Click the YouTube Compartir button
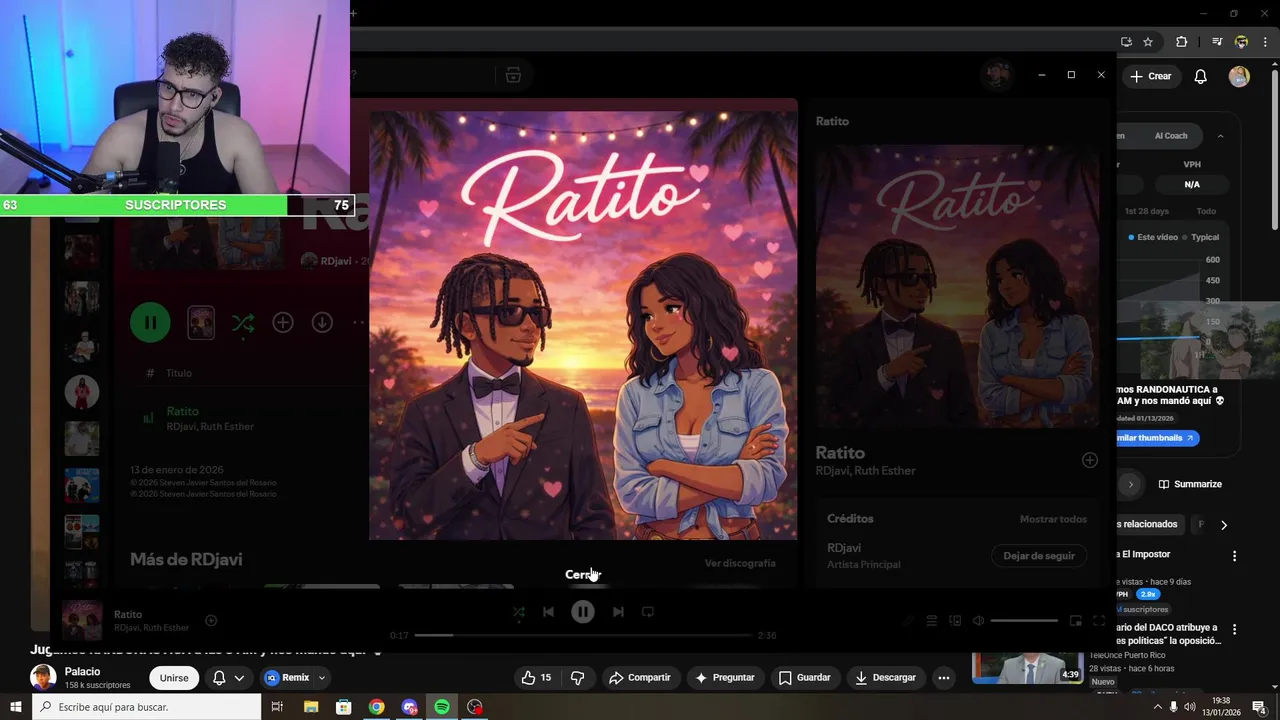The width and height of the screenshot is (1280, 720). [640, 678]
